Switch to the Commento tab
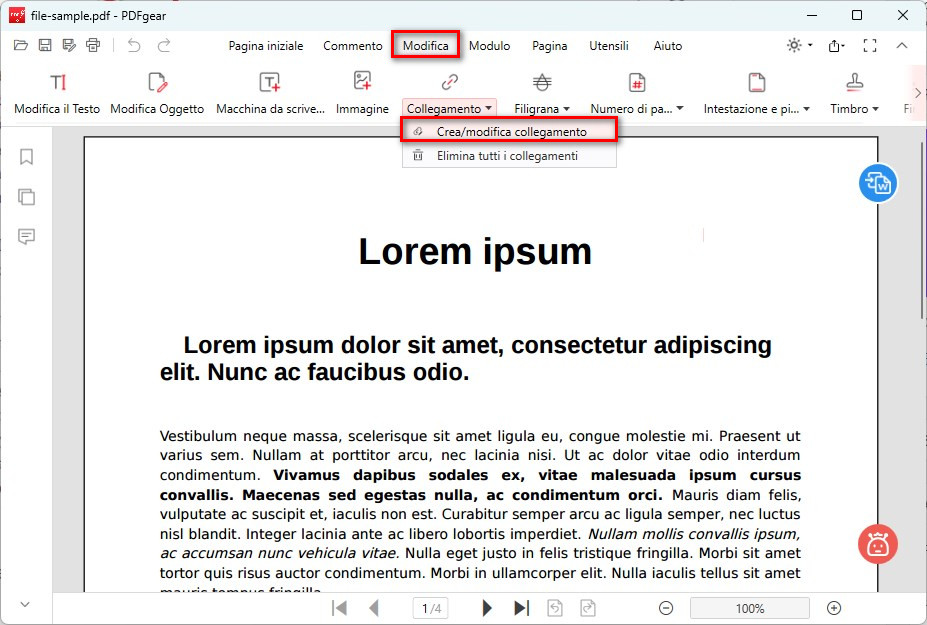This screenshot has width=927, height=625. 352,46
